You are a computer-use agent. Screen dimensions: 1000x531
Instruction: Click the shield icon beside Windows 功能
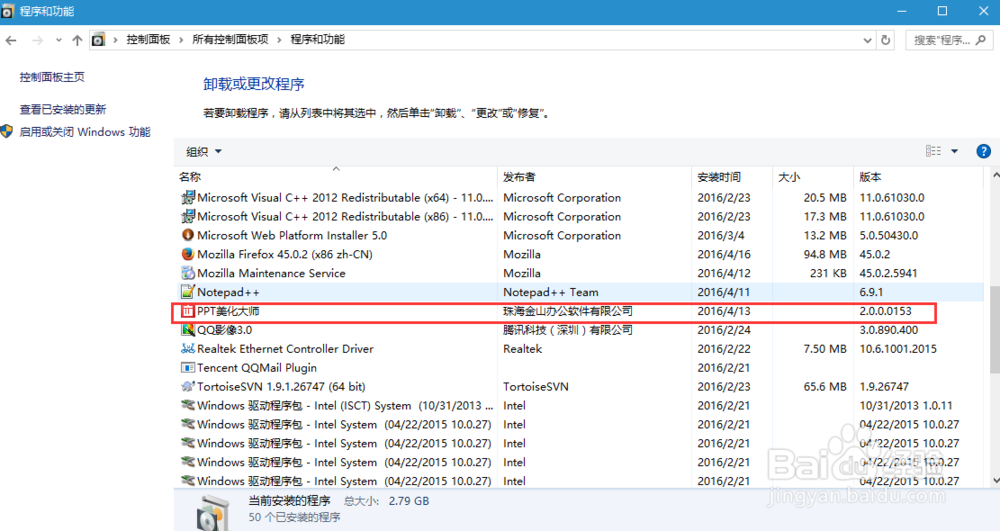(x=7, y=132)
